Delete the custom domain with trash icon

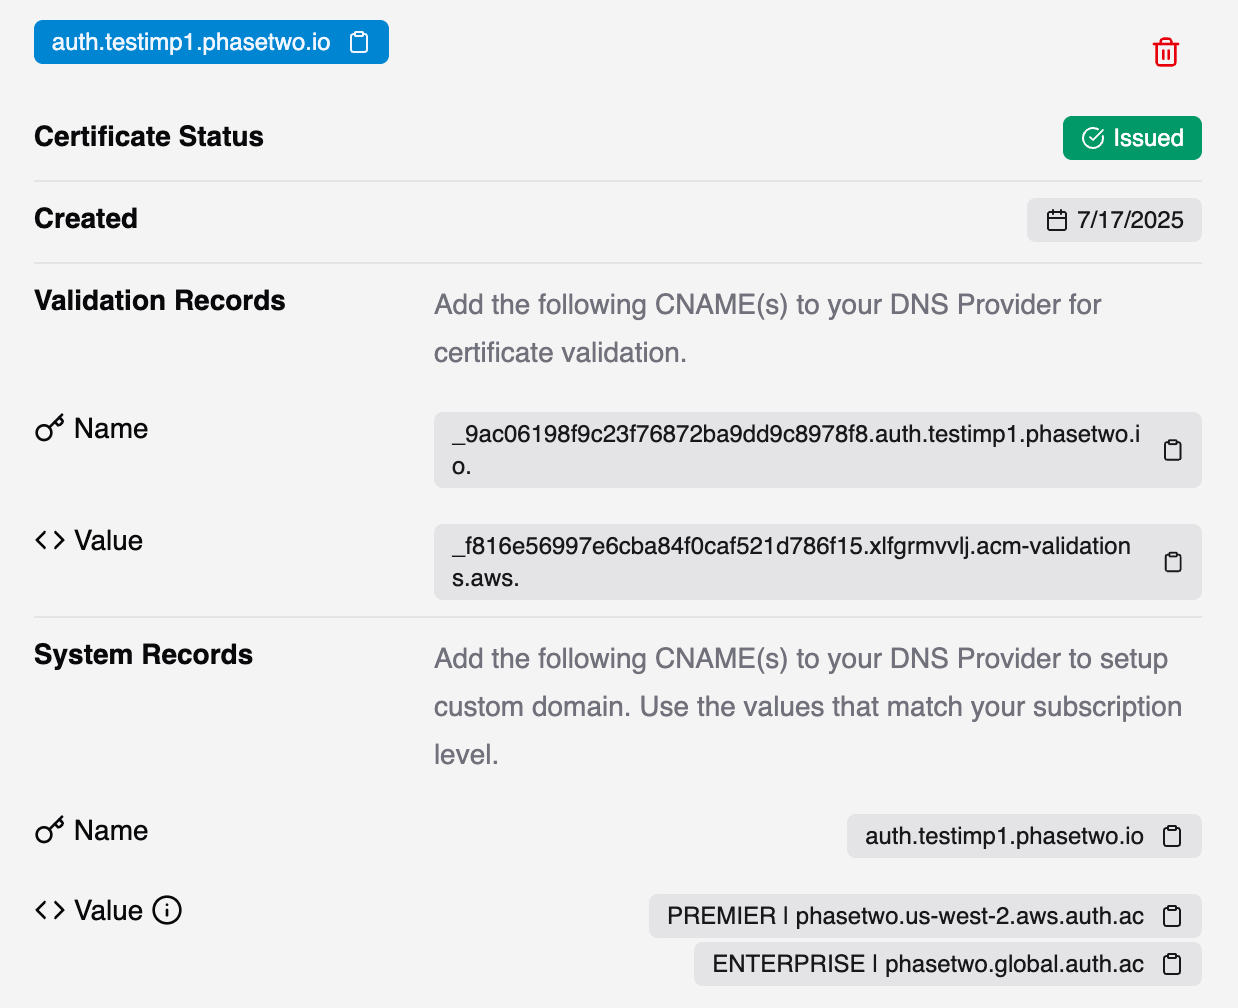click(1166, 52)
